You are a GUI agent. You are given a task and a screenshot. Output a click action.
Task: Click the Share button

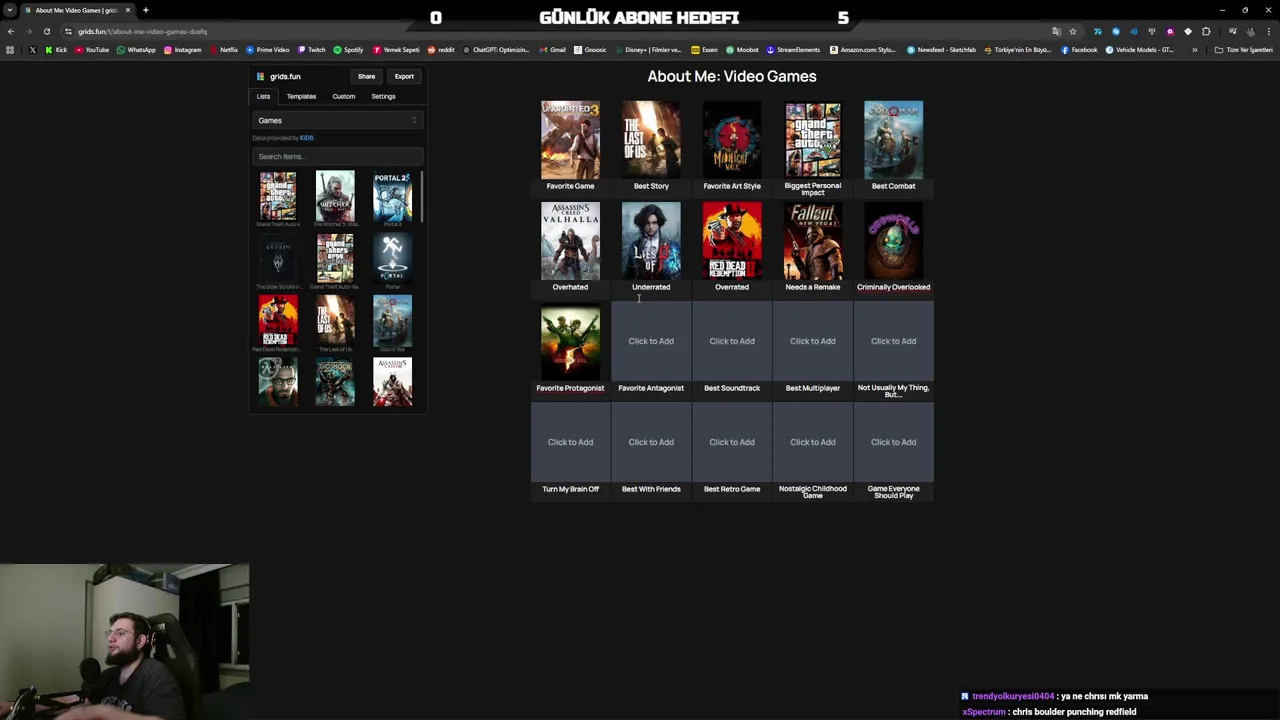(x=366, y=76)
